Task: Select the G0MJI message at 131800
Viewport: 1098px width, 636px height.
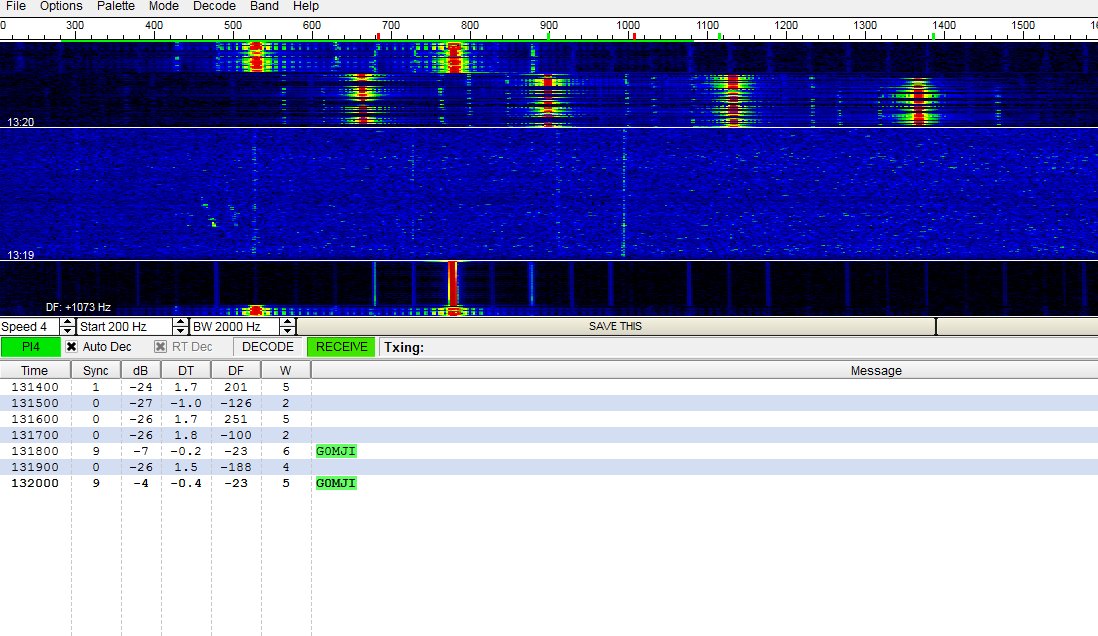Action: (336, 451)
